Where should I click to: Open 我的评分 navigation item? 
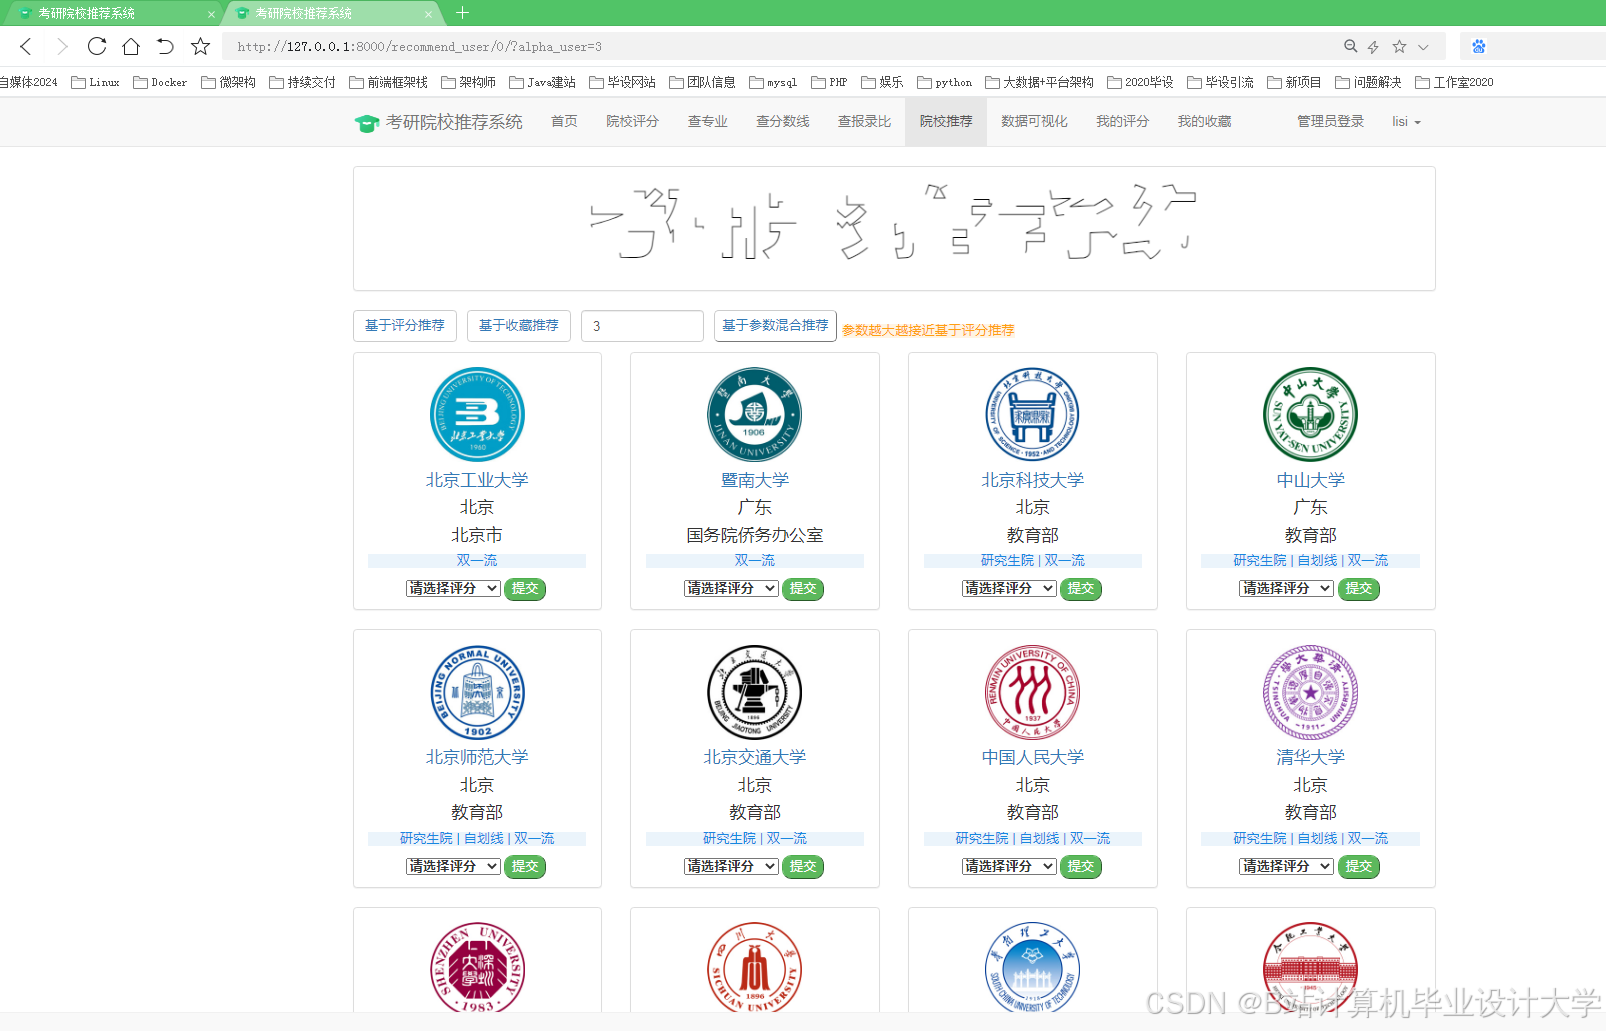pos(1122,121)
